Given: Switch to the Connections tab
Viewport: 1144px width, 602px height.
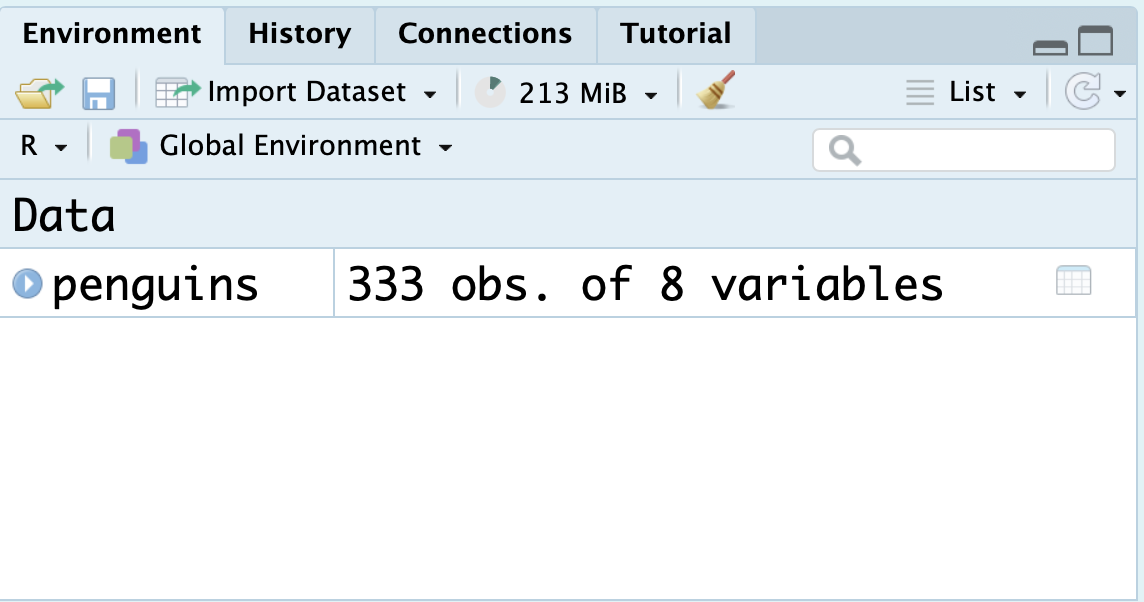Looking at the screenshot, I should pyautogui.click(x=485, y=34).
